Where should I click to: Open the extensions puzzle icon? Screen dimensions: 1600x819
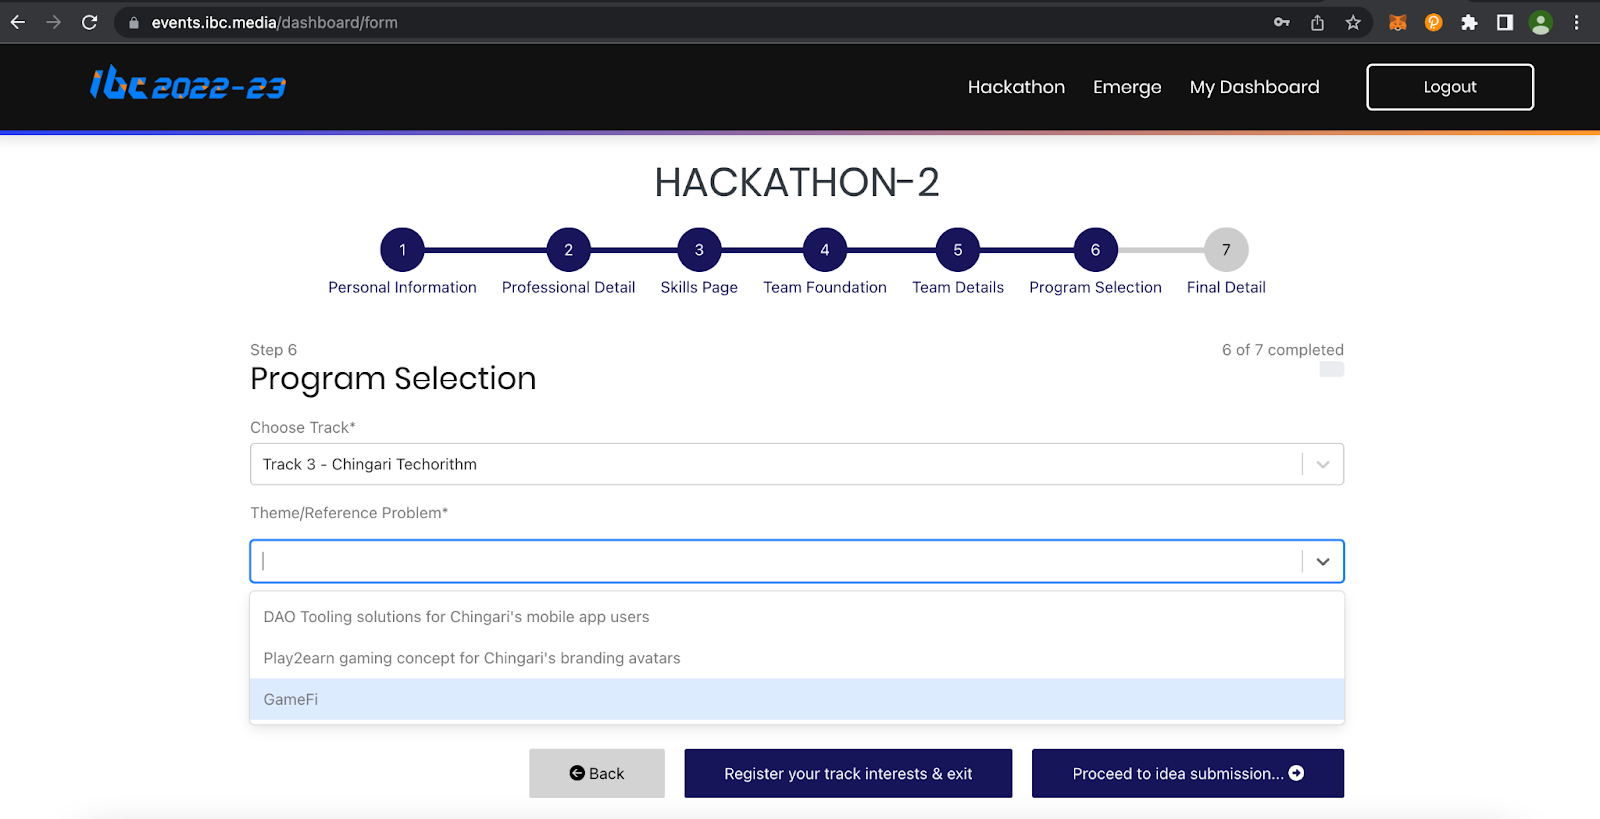pyautogui.click(x=1469, y=22)
